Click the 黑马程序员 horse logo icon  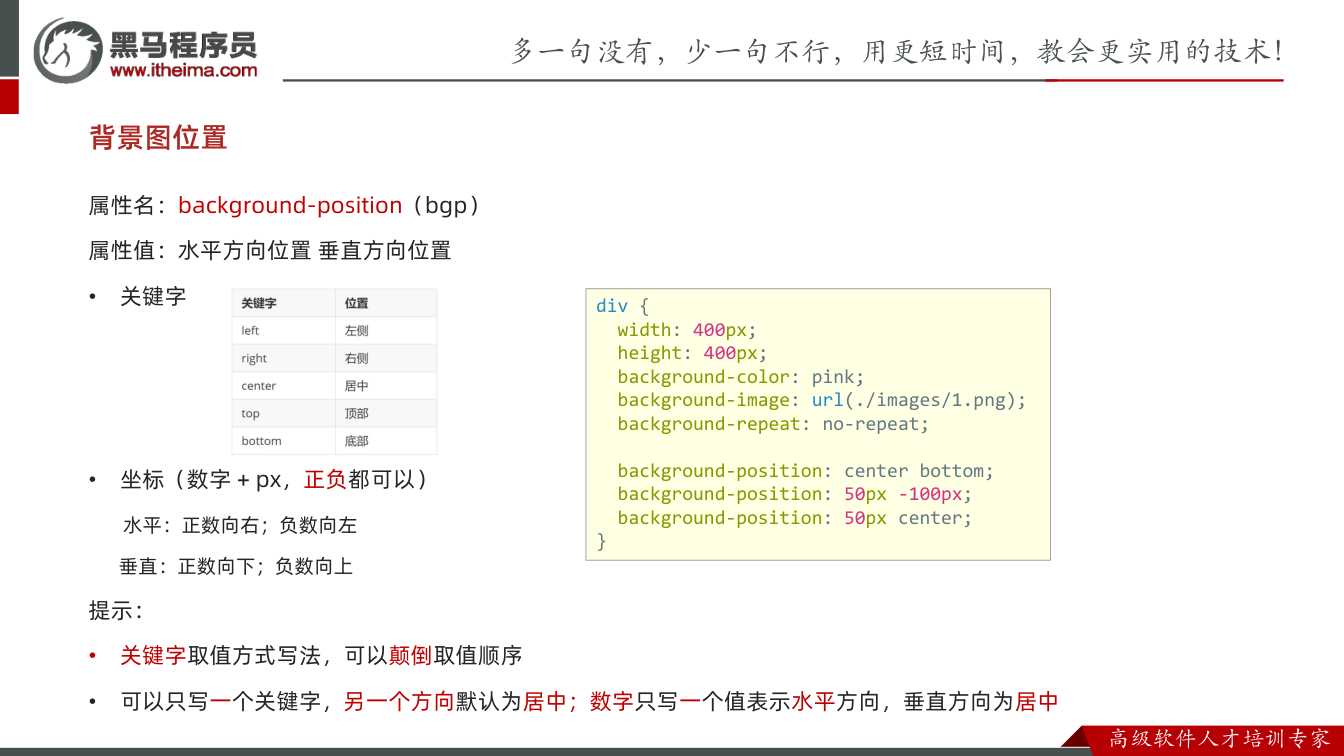69,50
